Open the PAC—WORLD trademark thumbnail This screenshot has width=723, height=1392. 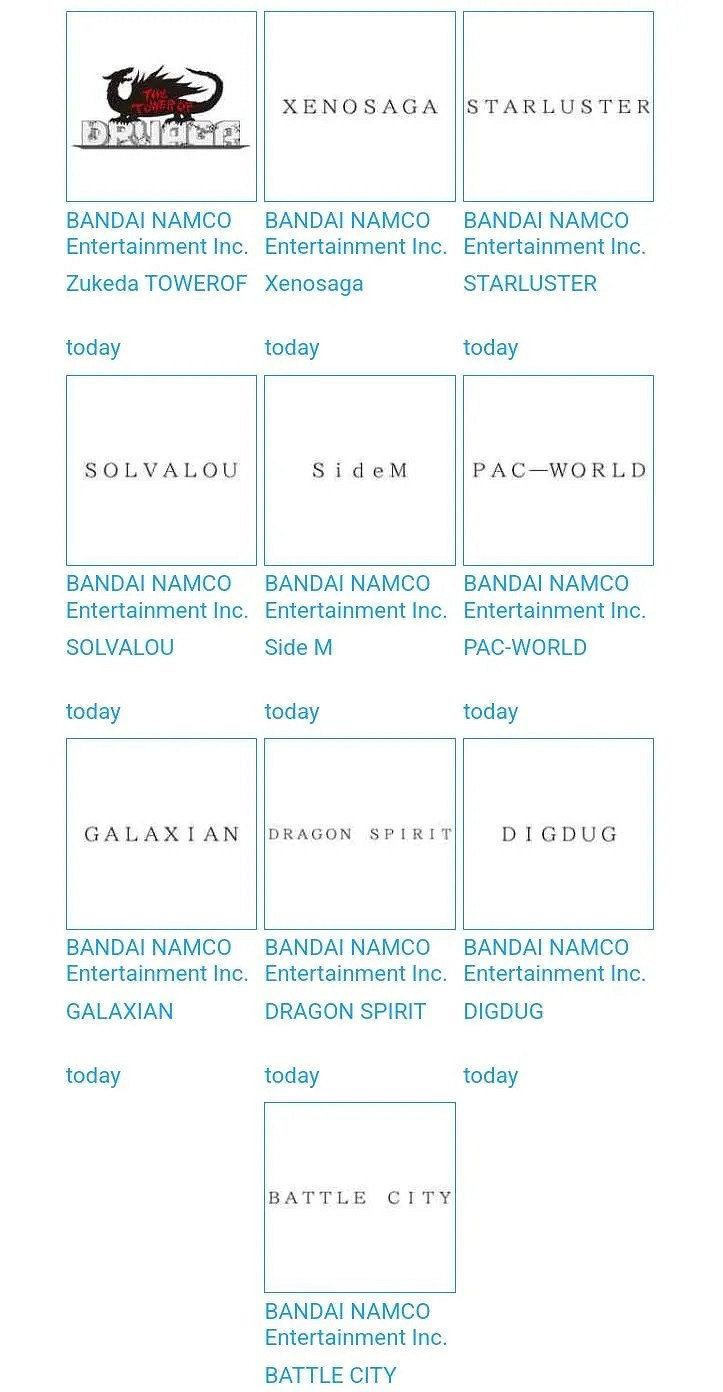point(558,470)
